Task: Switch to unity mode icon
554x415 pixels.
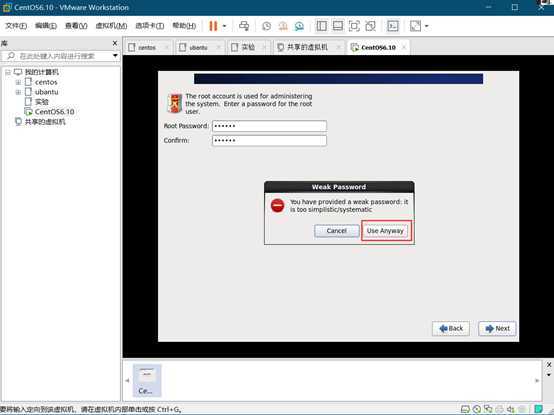Action: (370, 26)
